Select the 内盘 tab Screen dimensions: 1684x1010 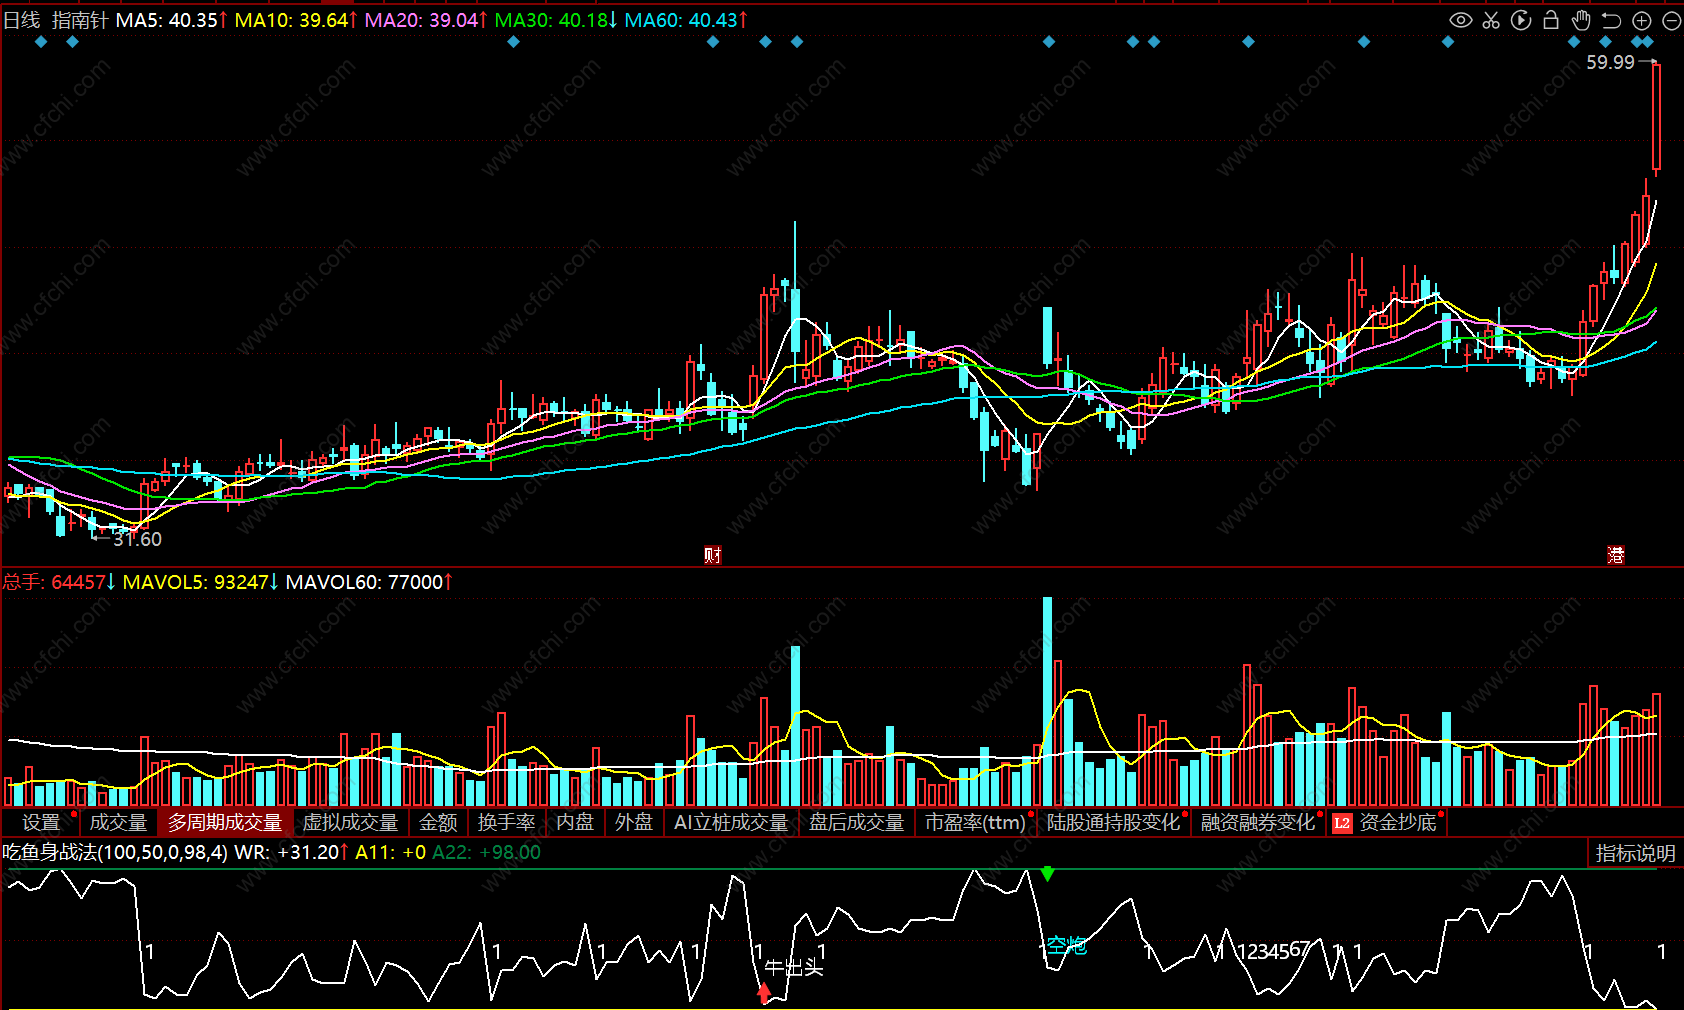click(575, 822)
